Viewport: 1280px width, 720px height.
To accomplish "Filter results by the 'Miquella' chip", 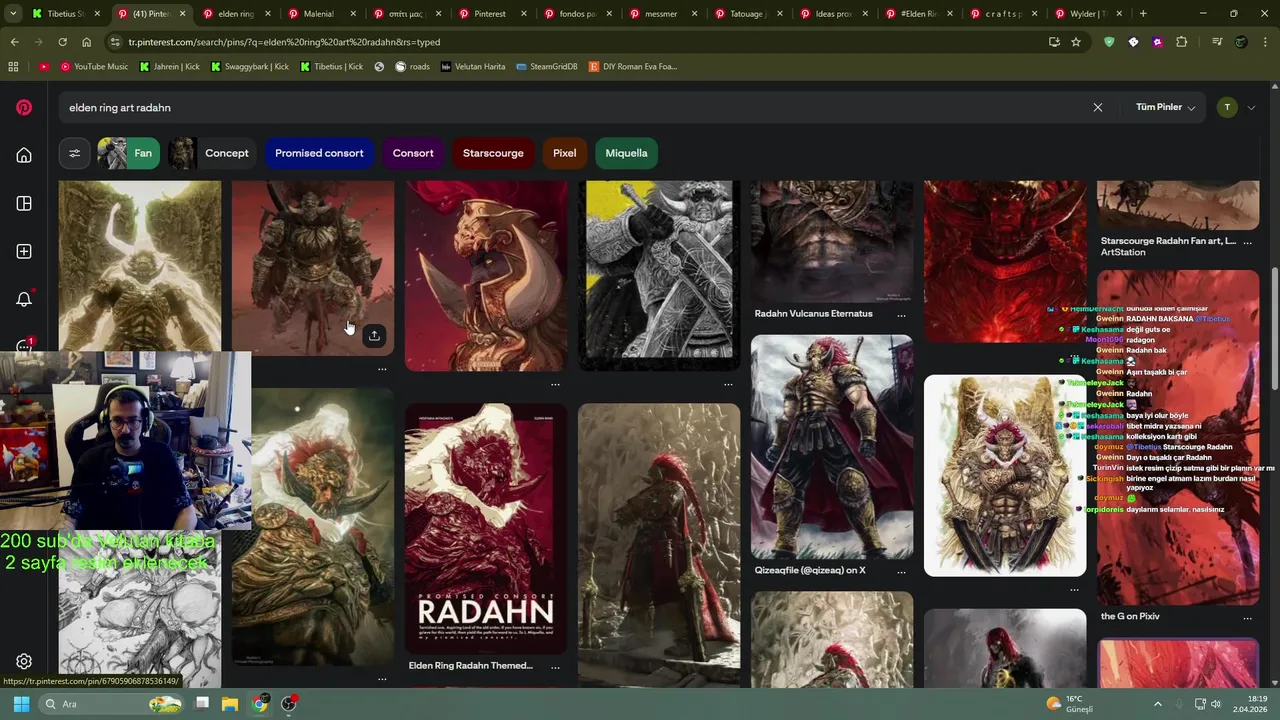I will coord(627,153).
